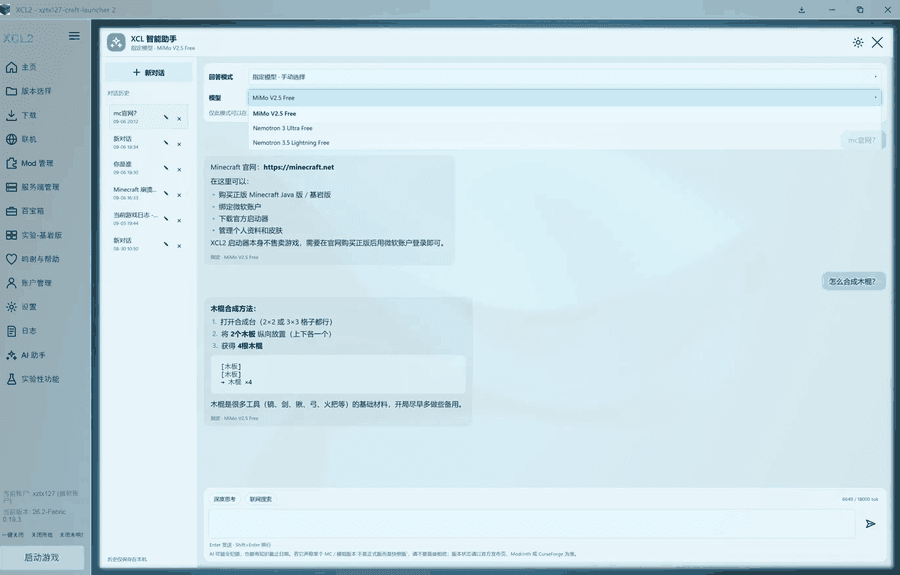Viewport: 900px width, 575px height.
Task: Delete the 新对话 conversation dated 09-06 19:34
Action: point(179,144)
